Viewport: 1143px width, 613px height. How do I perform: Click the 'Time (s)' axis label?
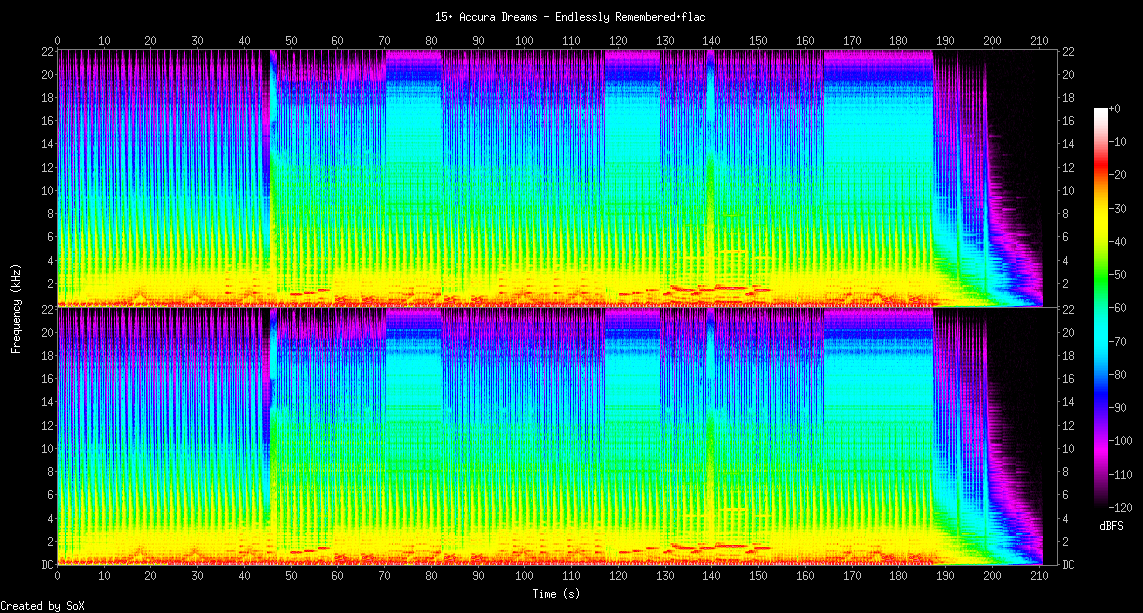[555, 594]
